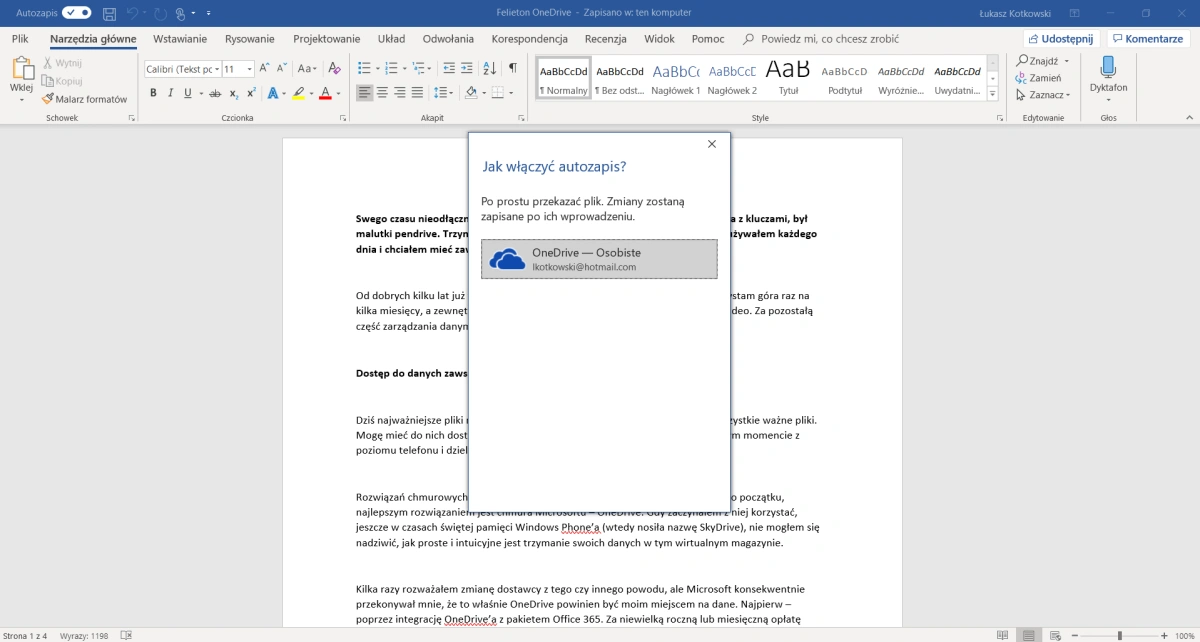This screenshot has width=1200, height=642.
Task: Apply the red font color
Action: click(x=325, y=93)
